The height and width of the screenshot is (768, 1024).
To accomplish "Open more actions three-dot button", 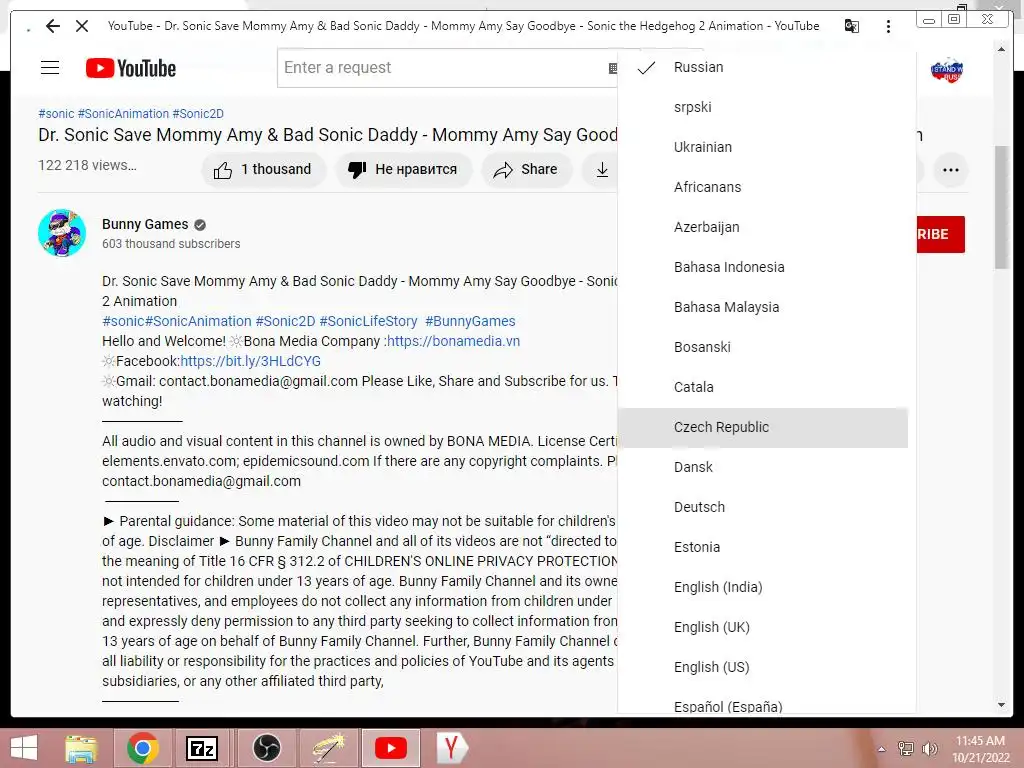I will (x=951, y=170).
